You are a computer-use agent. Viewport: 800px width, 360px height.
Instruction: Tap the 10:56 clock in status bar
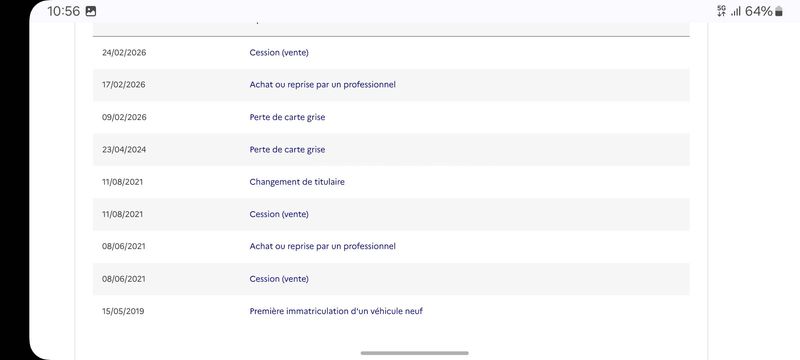point(64,11)
